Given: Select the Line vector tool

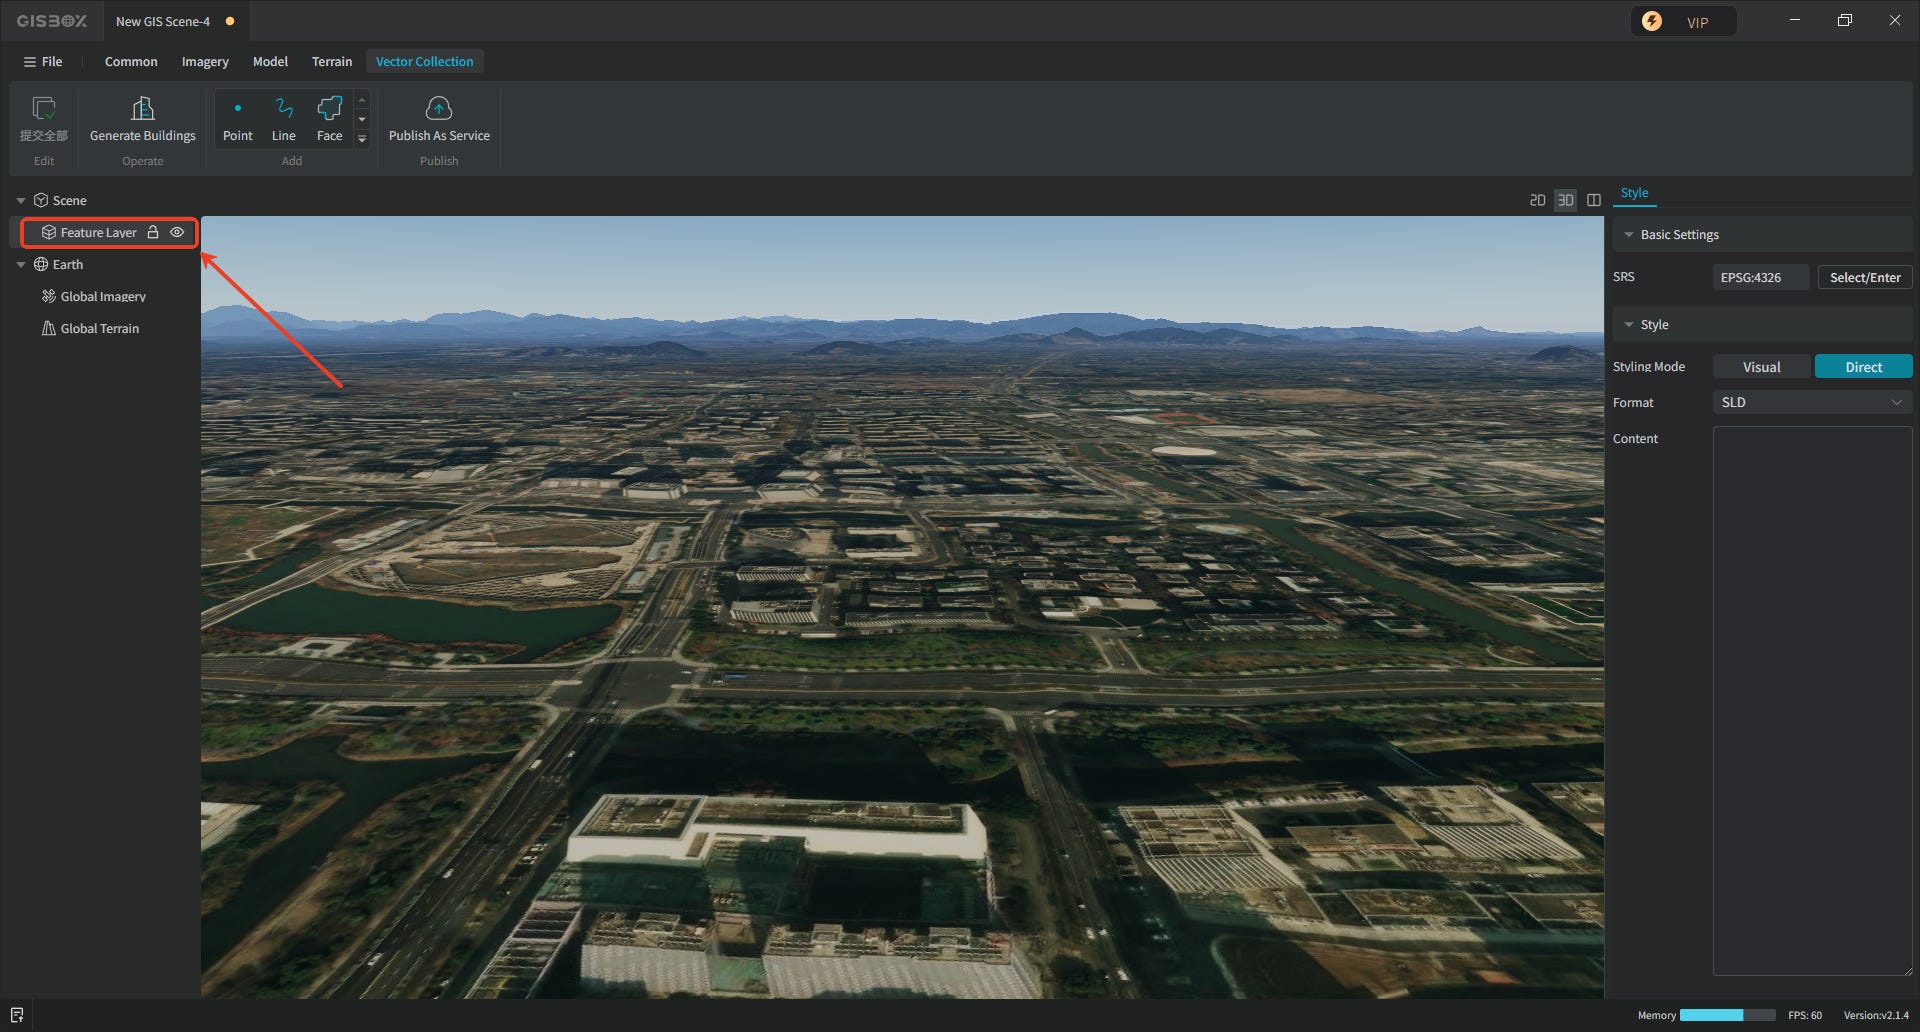Looking at the screenshot, I should click(x=284, y=119).
